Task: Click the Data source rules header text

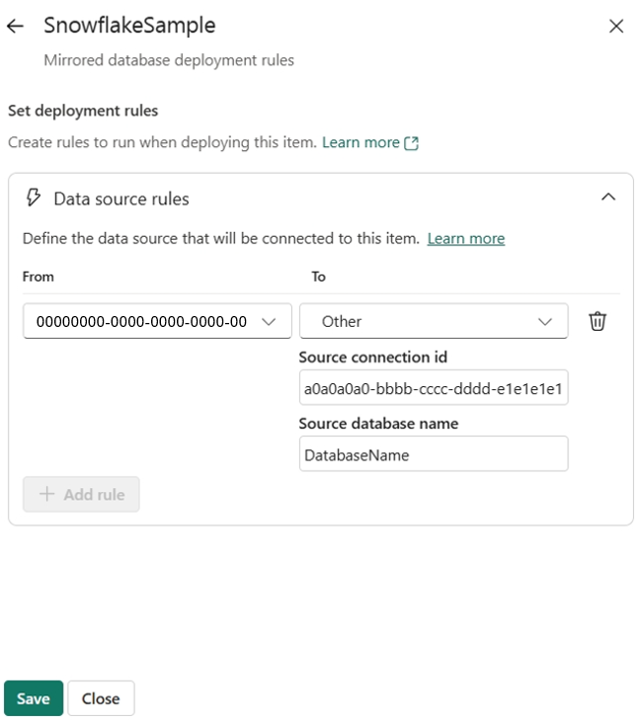Action: click(x=121, y=199)
